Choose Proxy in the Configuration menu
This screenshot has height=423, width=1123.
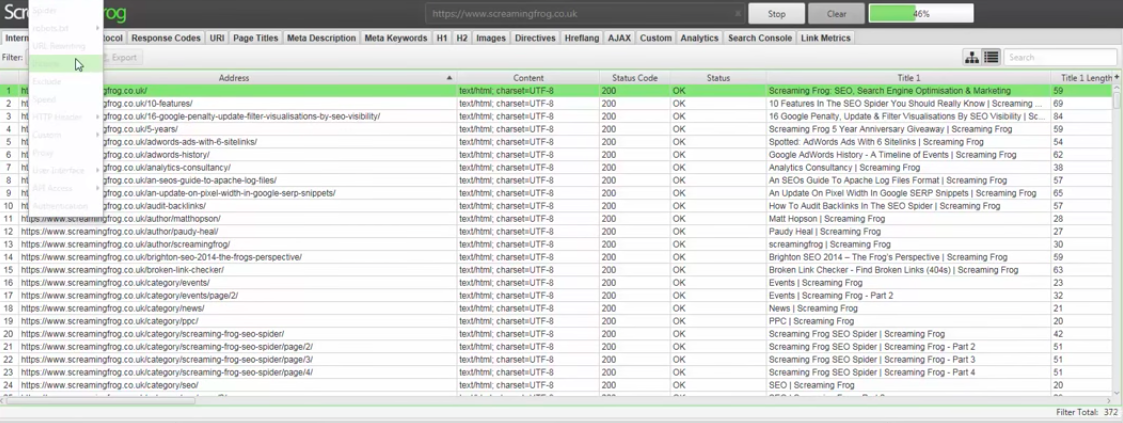tap(65, 152)
